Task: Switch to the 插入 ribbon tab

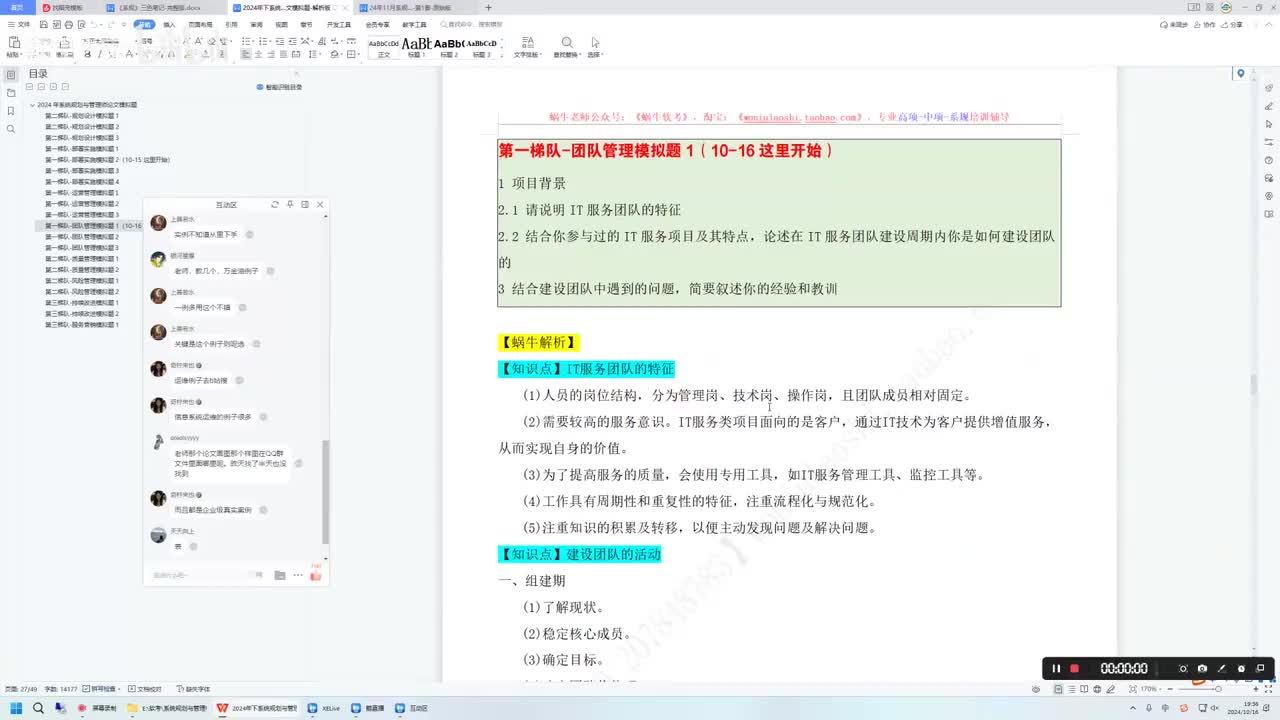Action: click(x=169, y=24)
